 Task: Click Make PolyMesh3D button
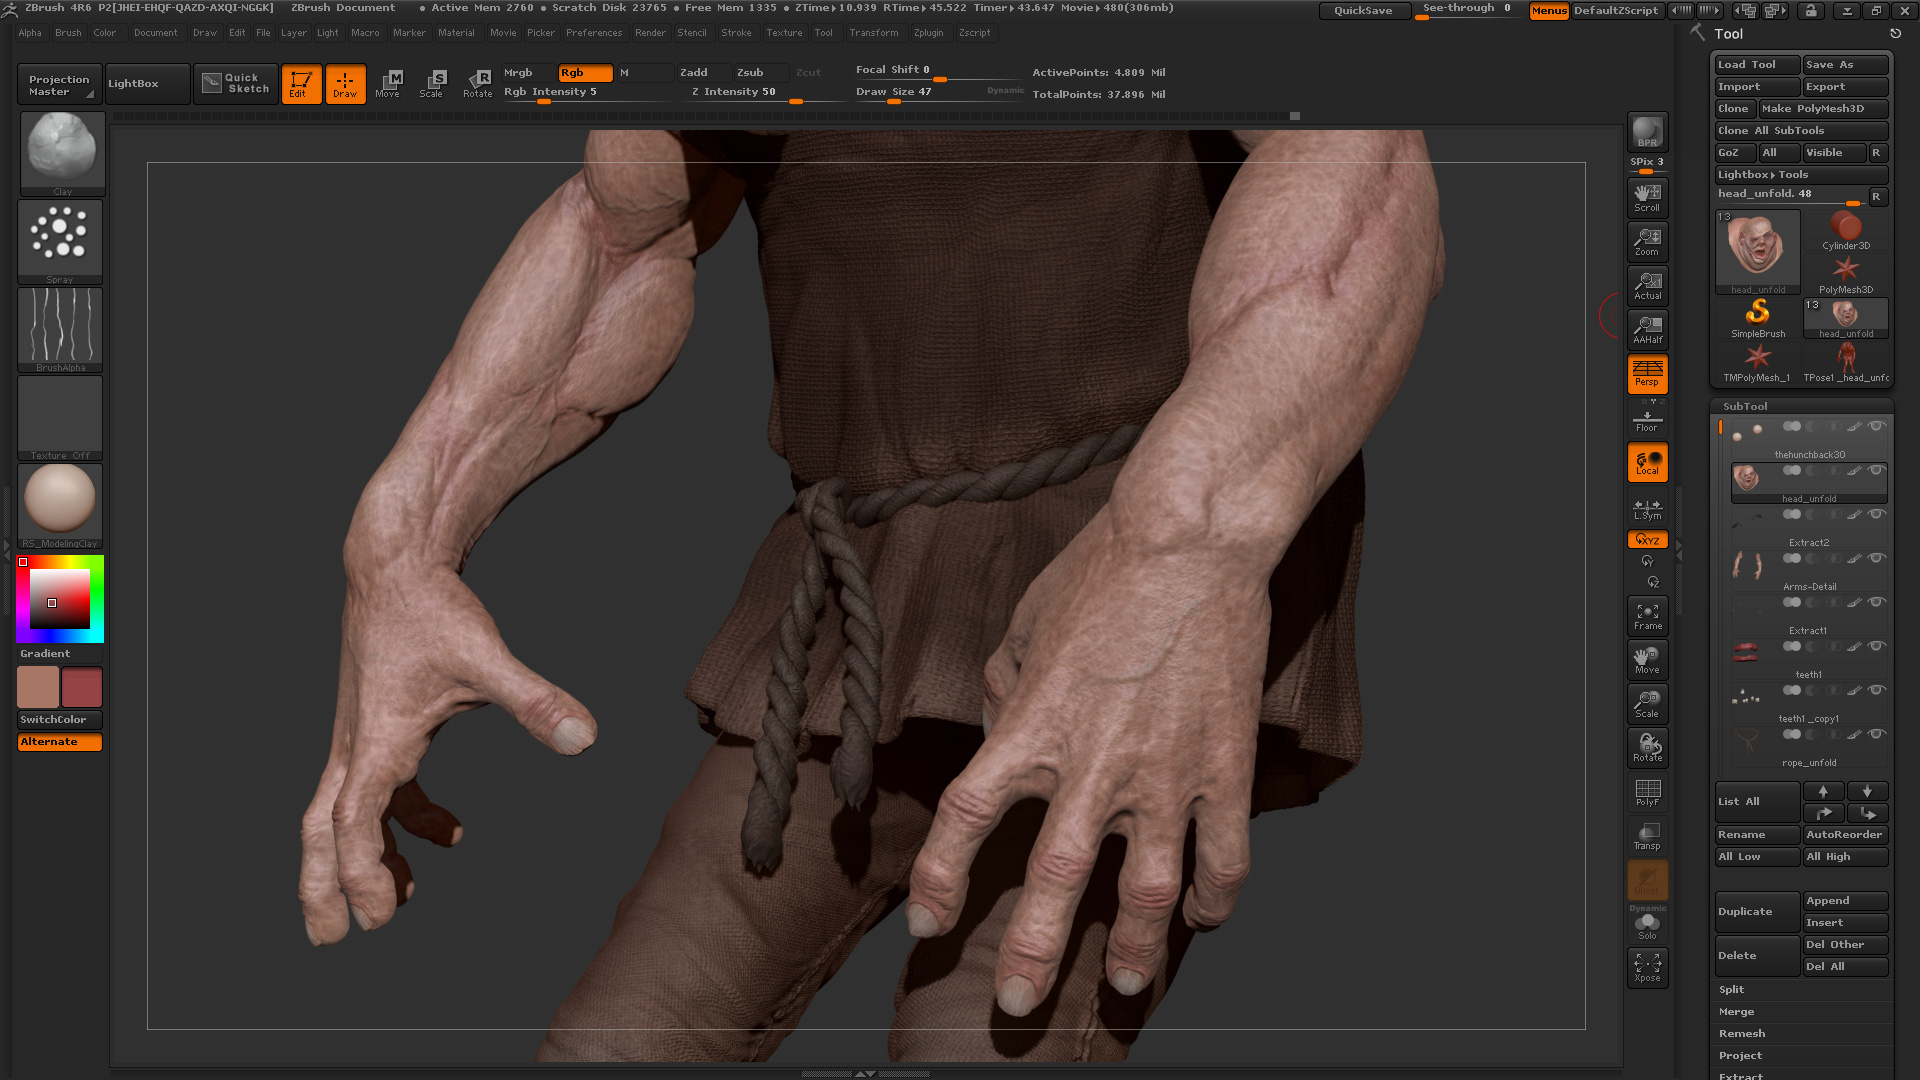tap(1823, 109)
